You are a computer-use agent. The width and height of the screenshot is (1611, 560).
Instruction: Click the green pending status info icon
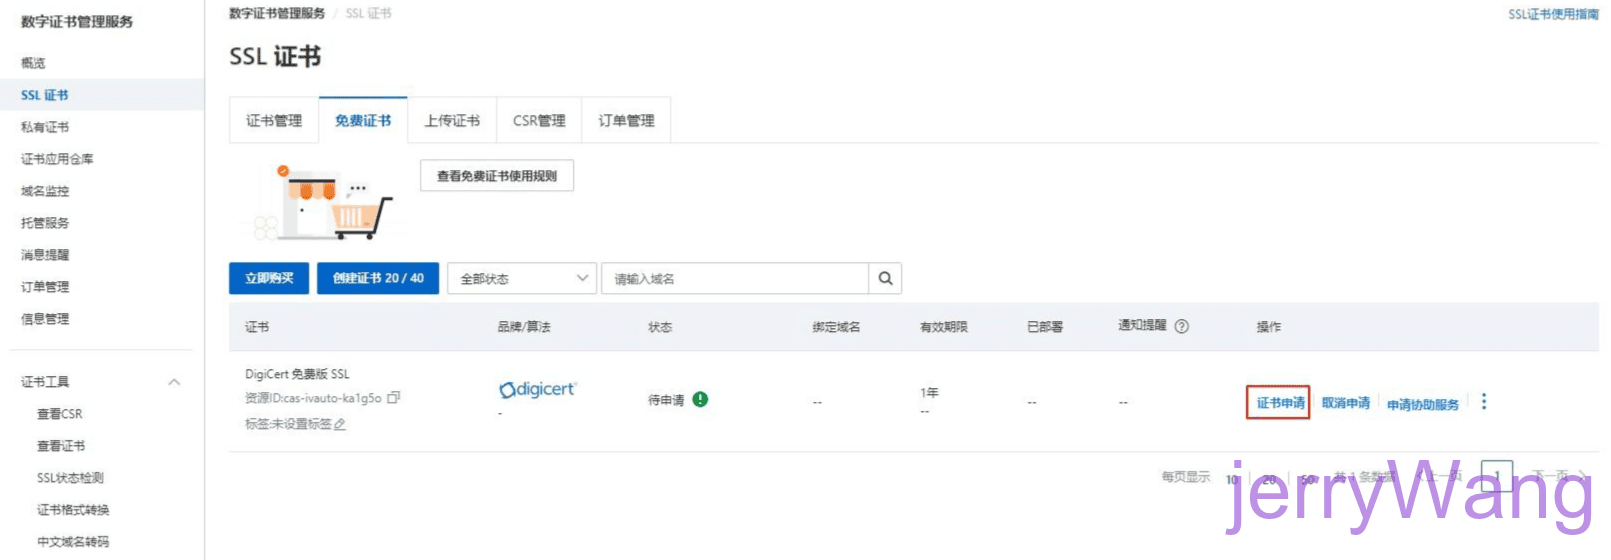[700, 400]
